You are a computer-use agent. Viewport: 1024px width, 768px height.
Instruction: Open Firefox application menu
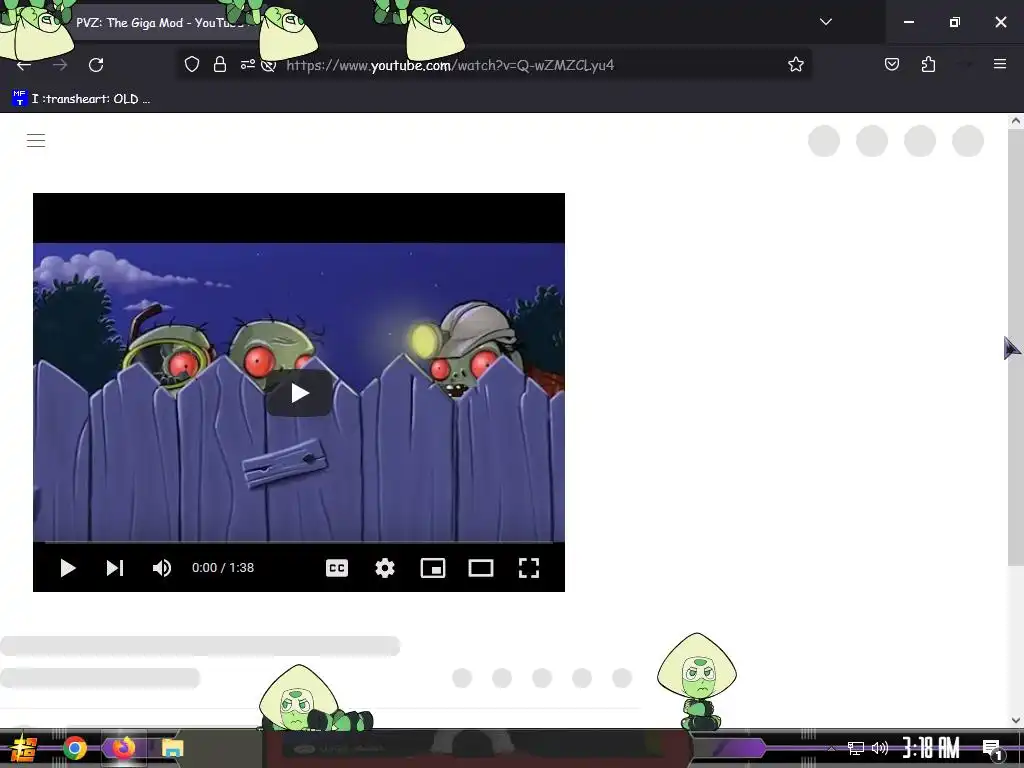coord(999,64)
